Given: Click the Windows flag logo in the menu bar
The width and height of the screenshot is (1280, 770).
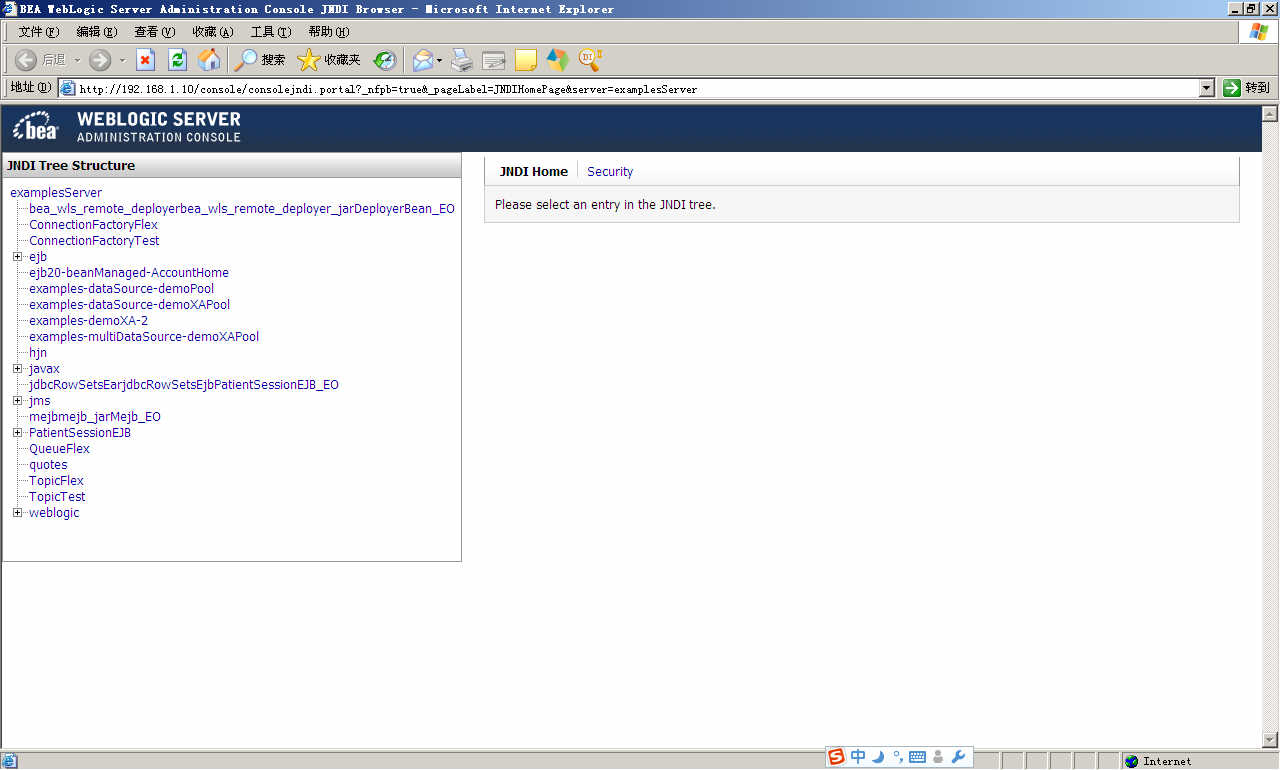Looking at the screenshot, I should [x=1259, y=32].
